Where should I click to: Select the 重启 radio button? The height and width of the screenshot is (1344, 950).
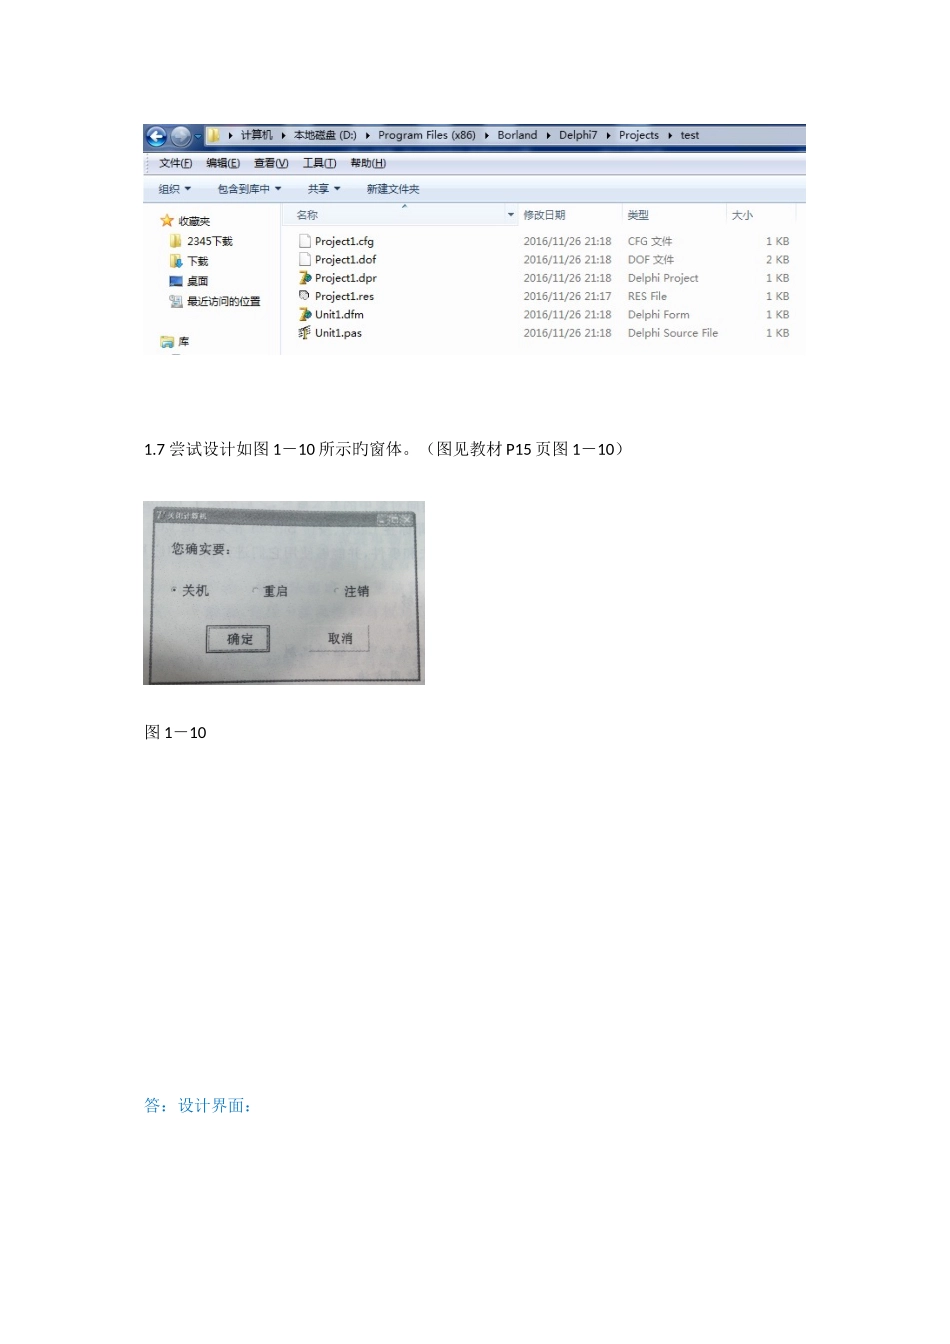tap(255, 591)
